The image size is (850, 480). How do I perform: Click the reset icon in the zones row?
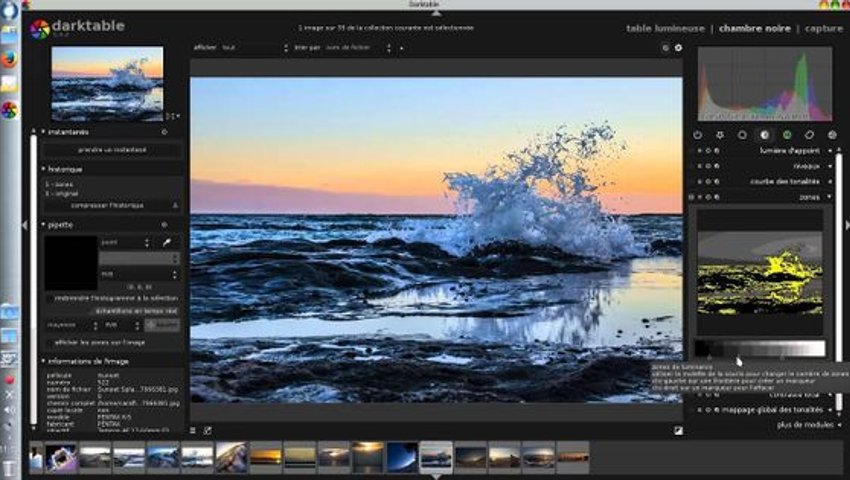pyautogui.click(x=709, y=197)
